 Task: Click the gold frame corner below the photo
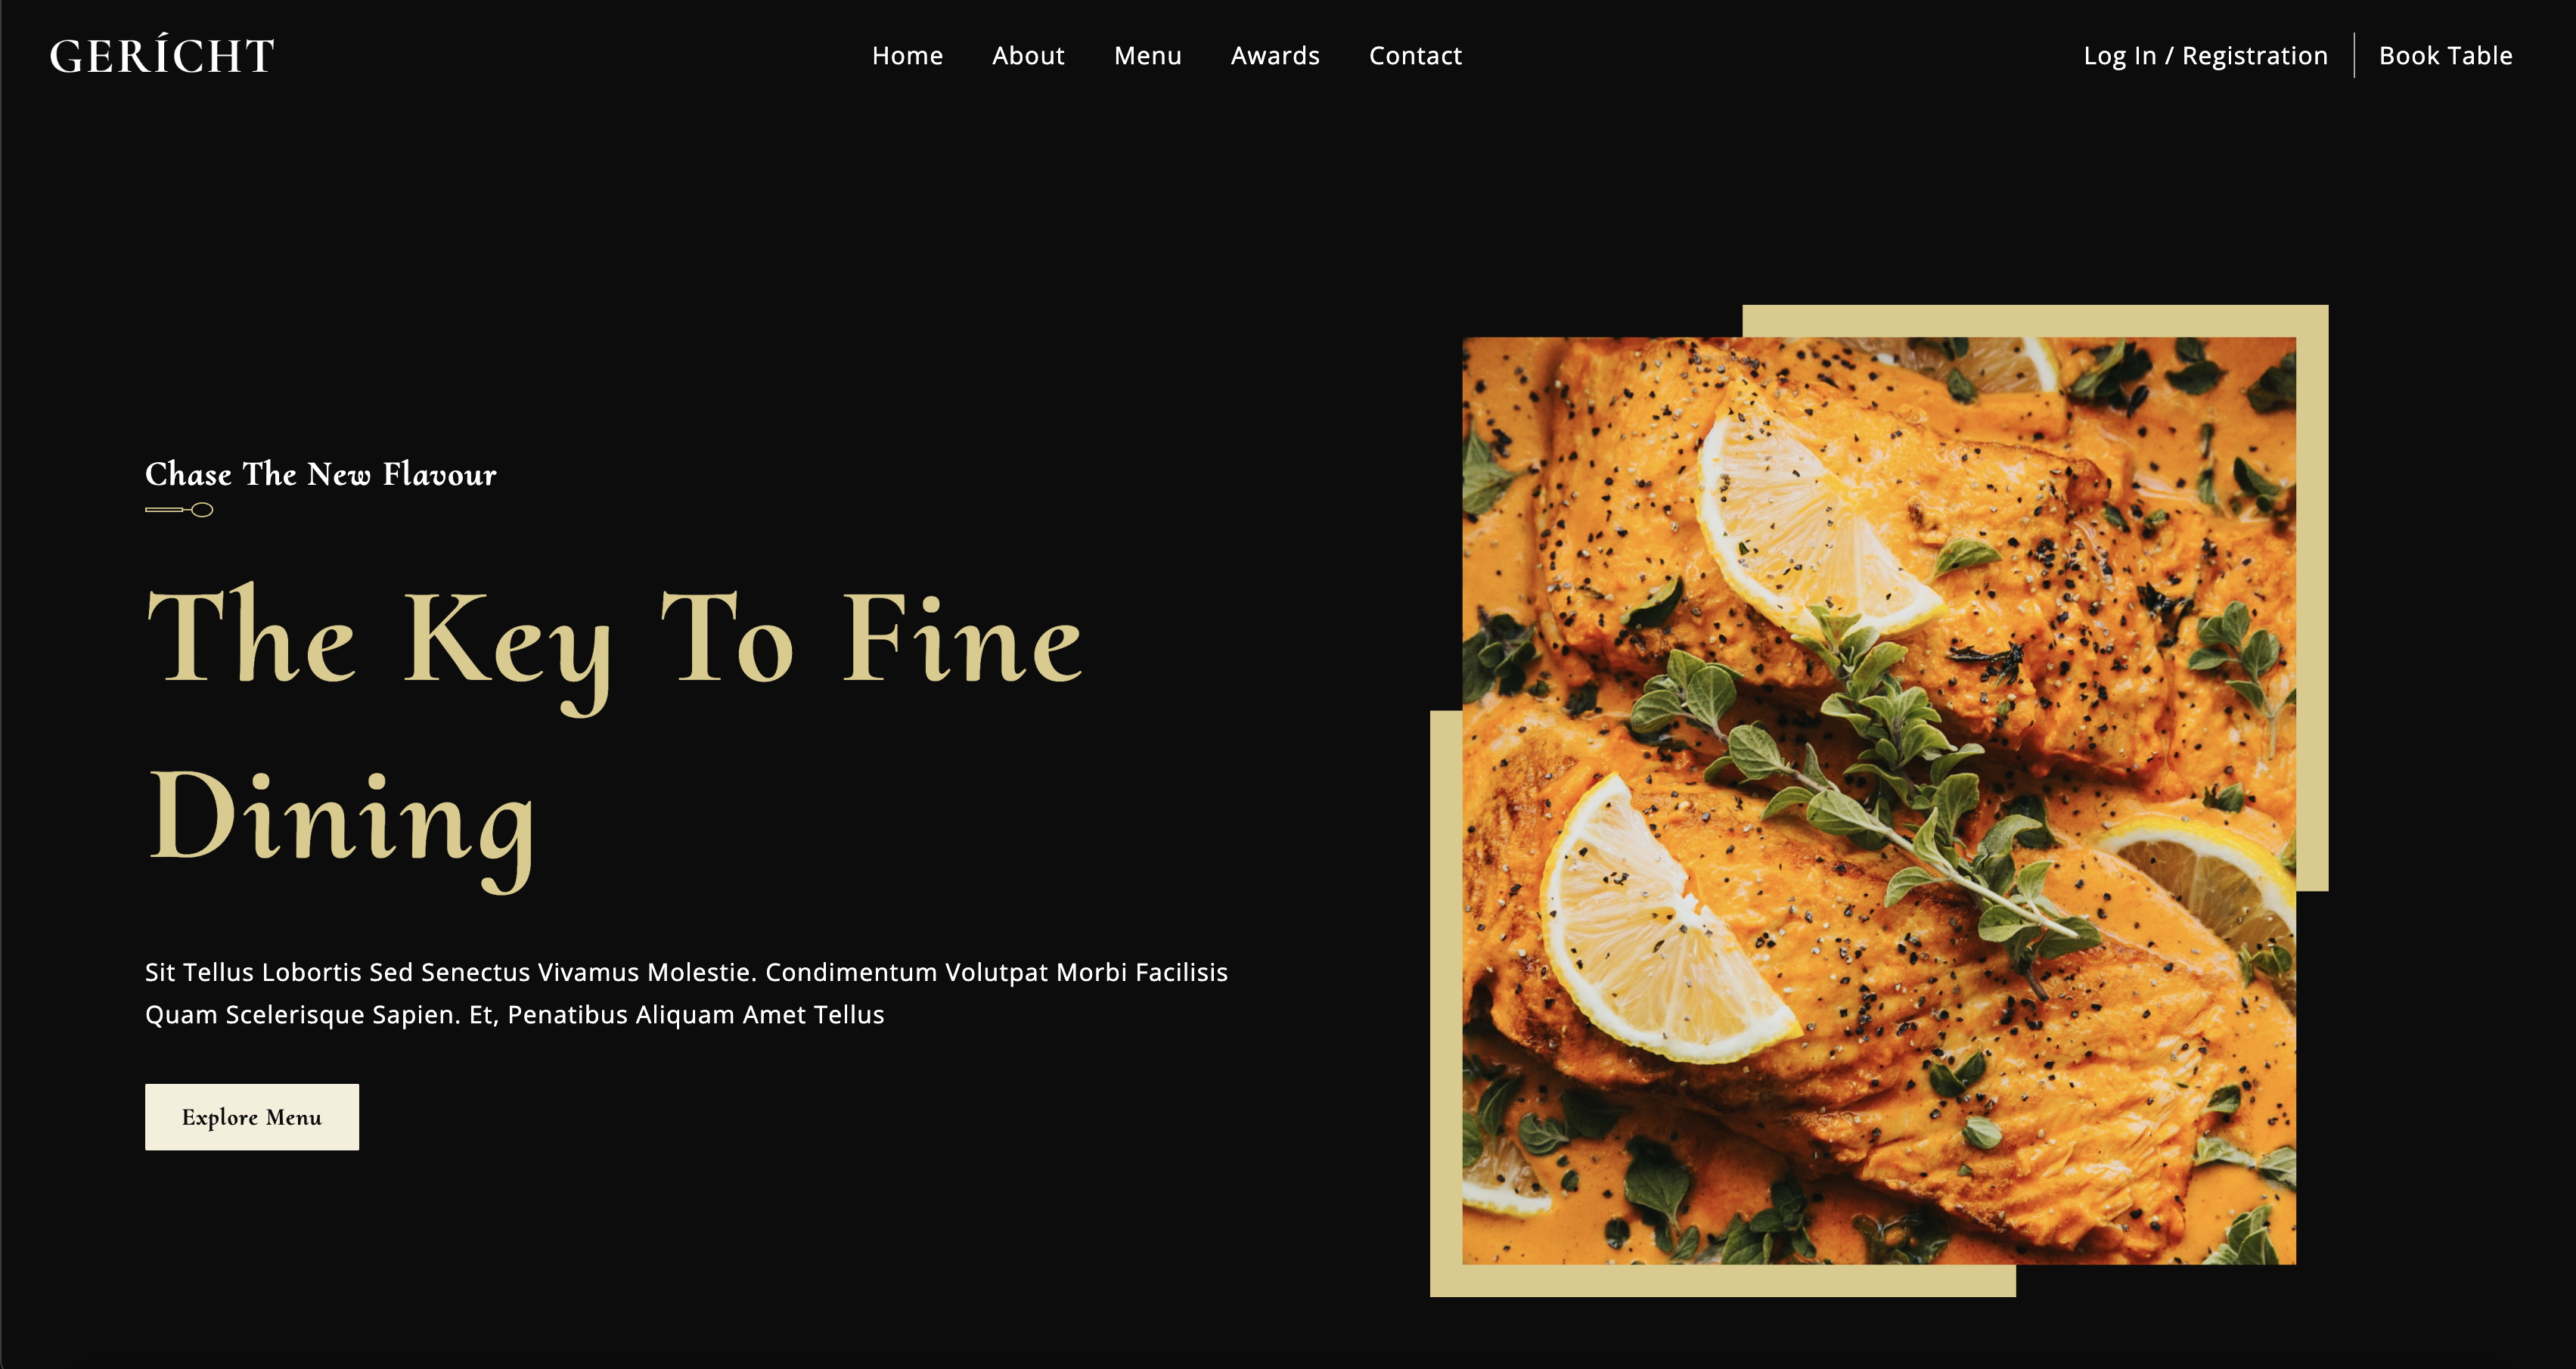[1722, 1281]
